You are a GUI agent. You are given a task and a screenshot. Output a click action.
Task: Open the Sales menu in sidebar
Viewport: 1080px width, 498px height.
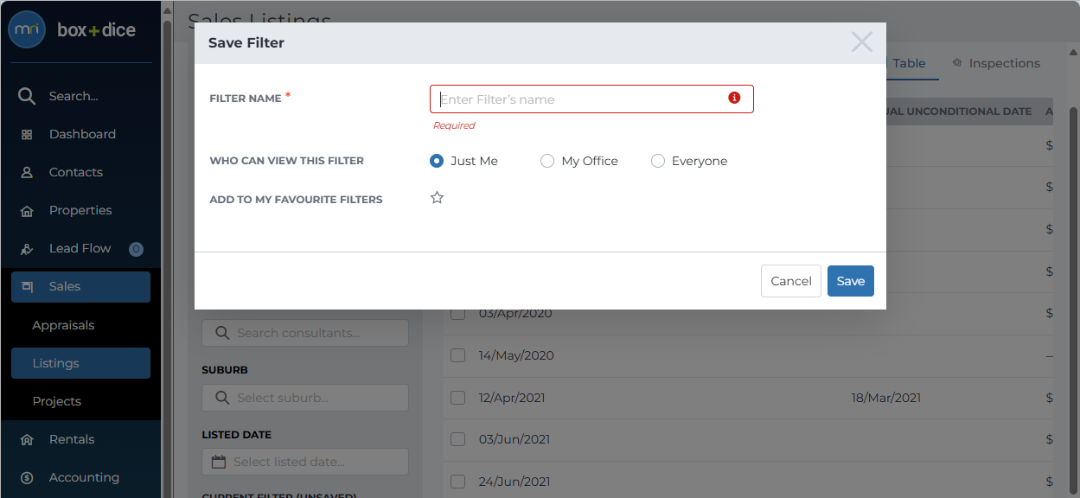tap(81, 287)
